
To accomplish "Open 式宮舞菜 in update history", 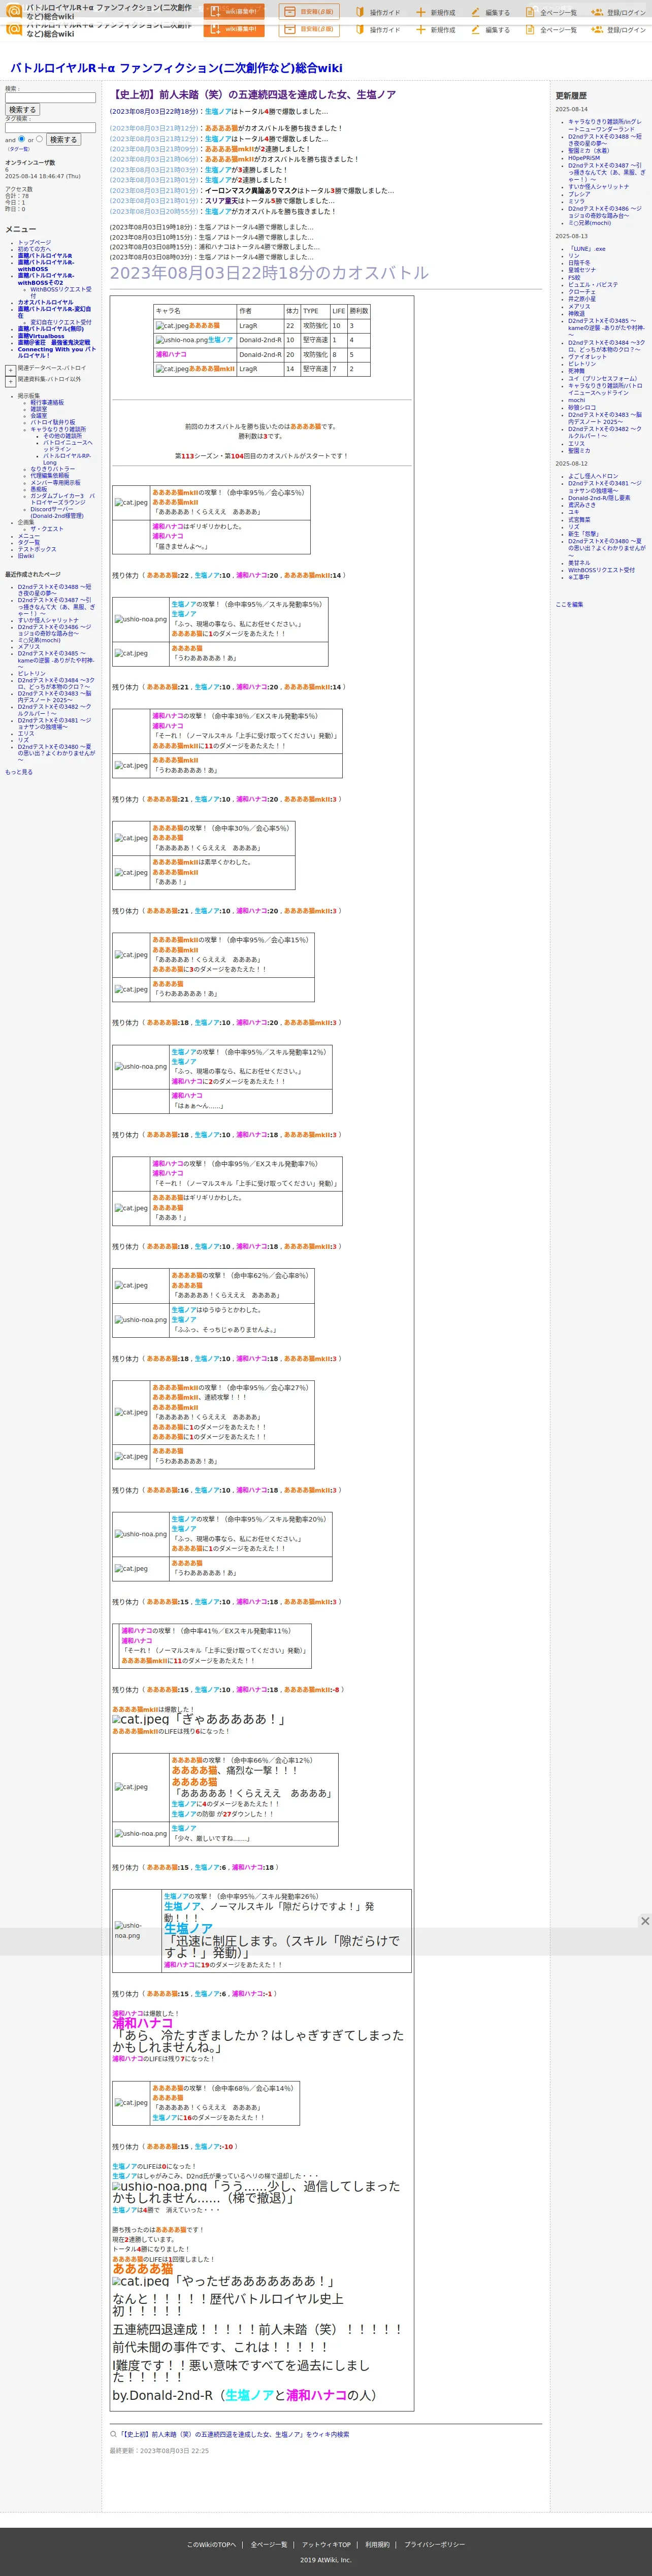I will 579,520.
